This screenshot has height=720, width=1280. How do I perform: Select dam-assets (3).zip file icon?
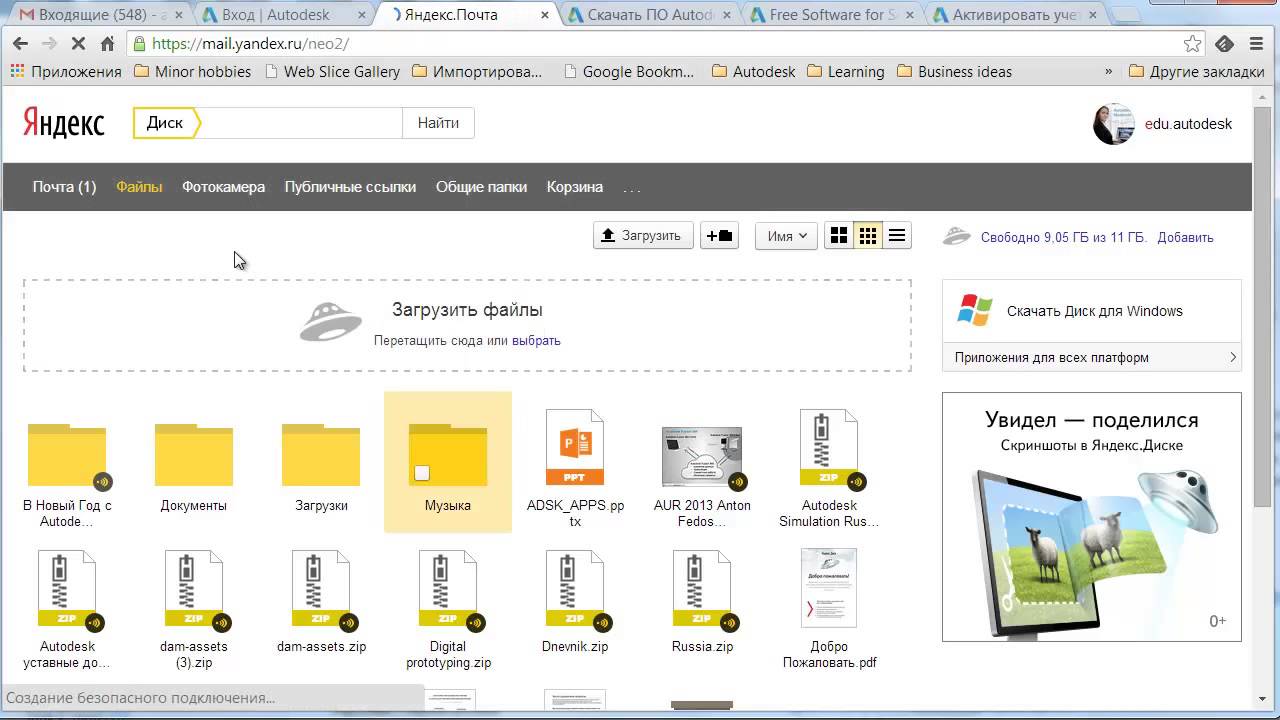tap(194, 588)
